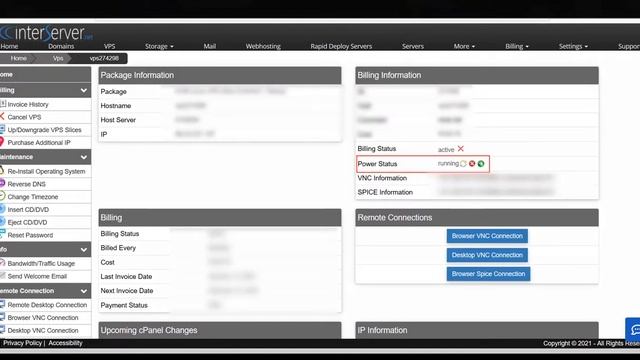Click the restart icon next to running
Screen dimensions: 640x360
[x=463, y=164]
